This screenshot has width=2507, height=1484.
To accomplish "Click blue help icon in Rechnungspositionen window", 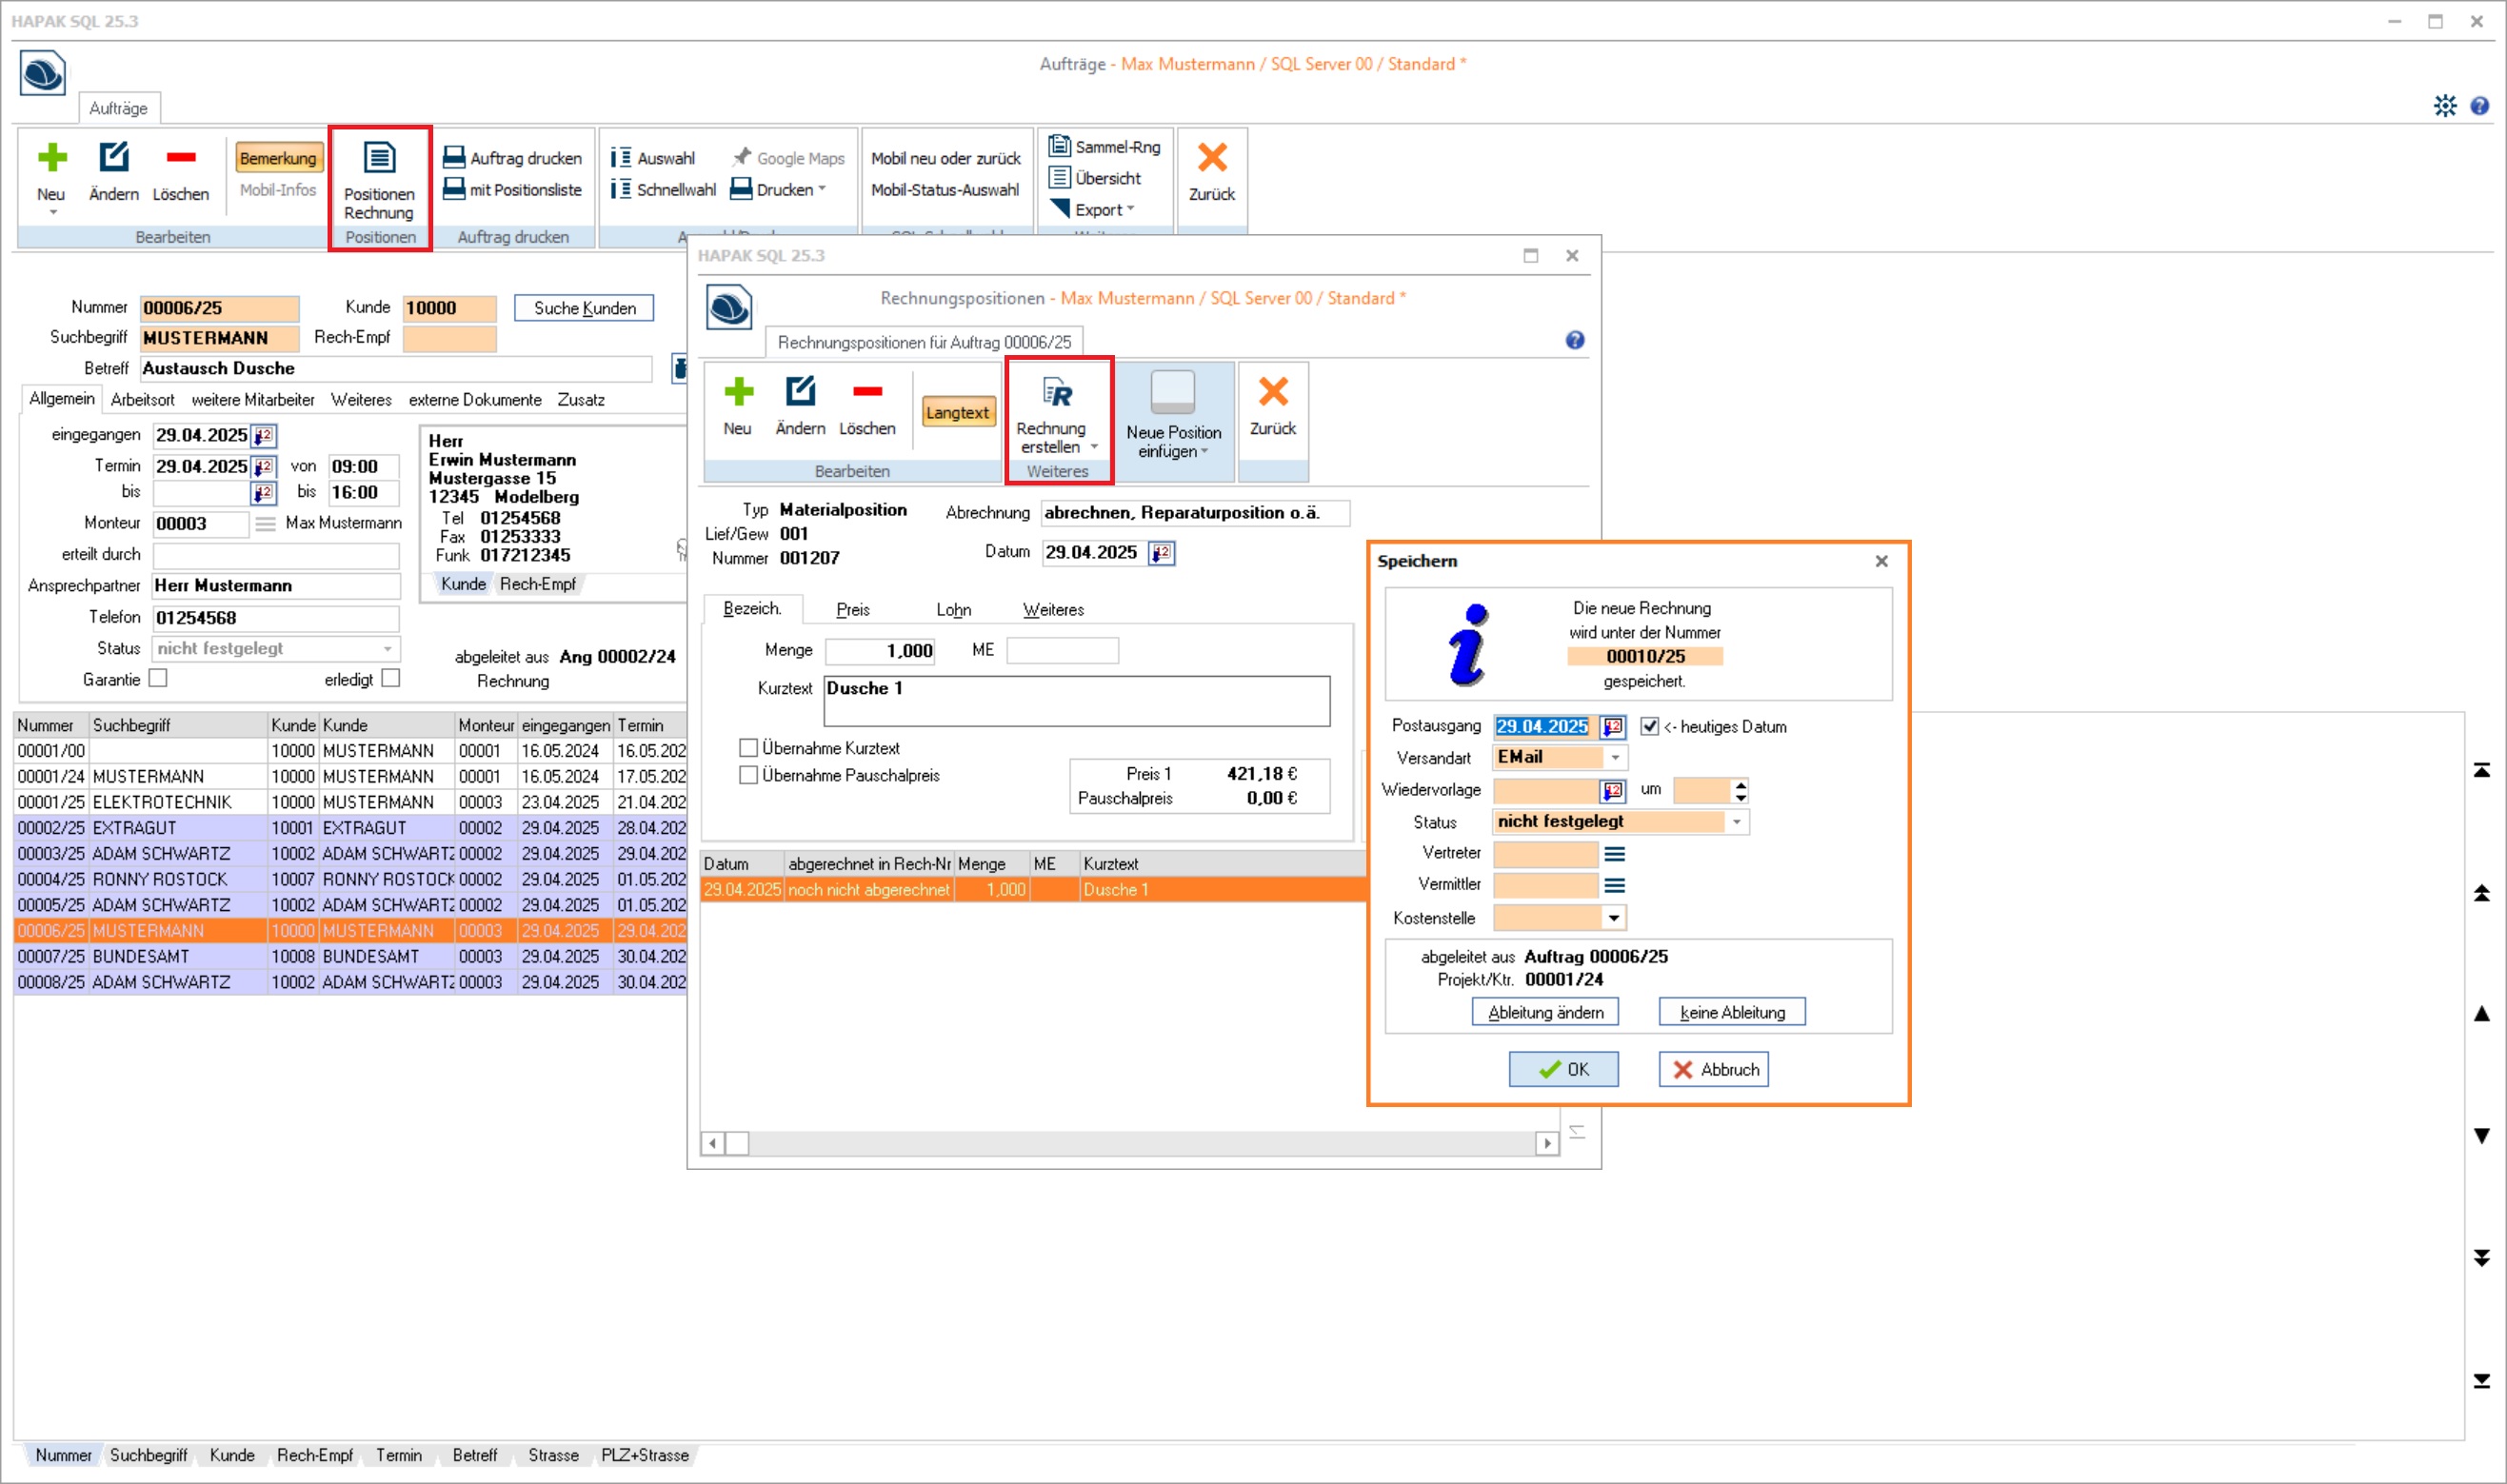I will pyautogui.click(x=1574, y=341).
